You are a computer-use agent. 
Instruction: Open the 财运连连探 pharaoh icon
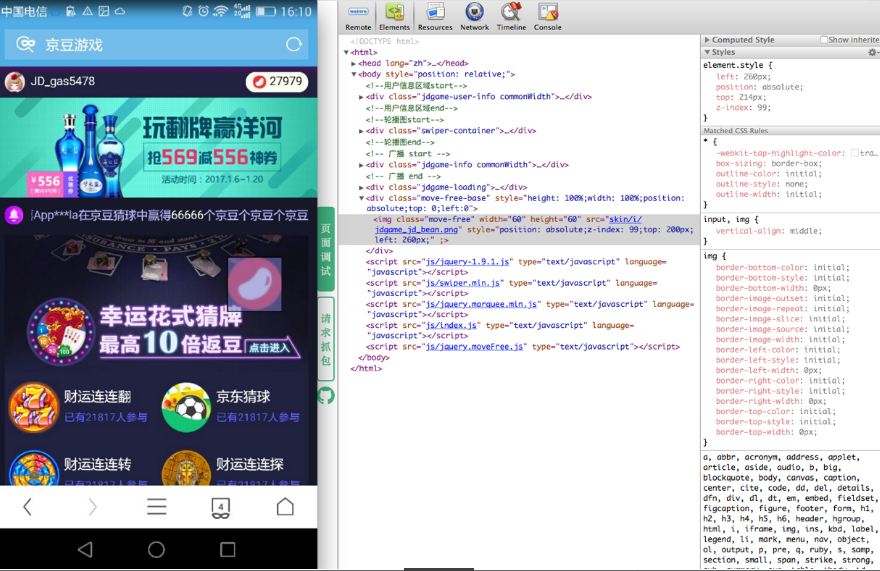[186, 468]
